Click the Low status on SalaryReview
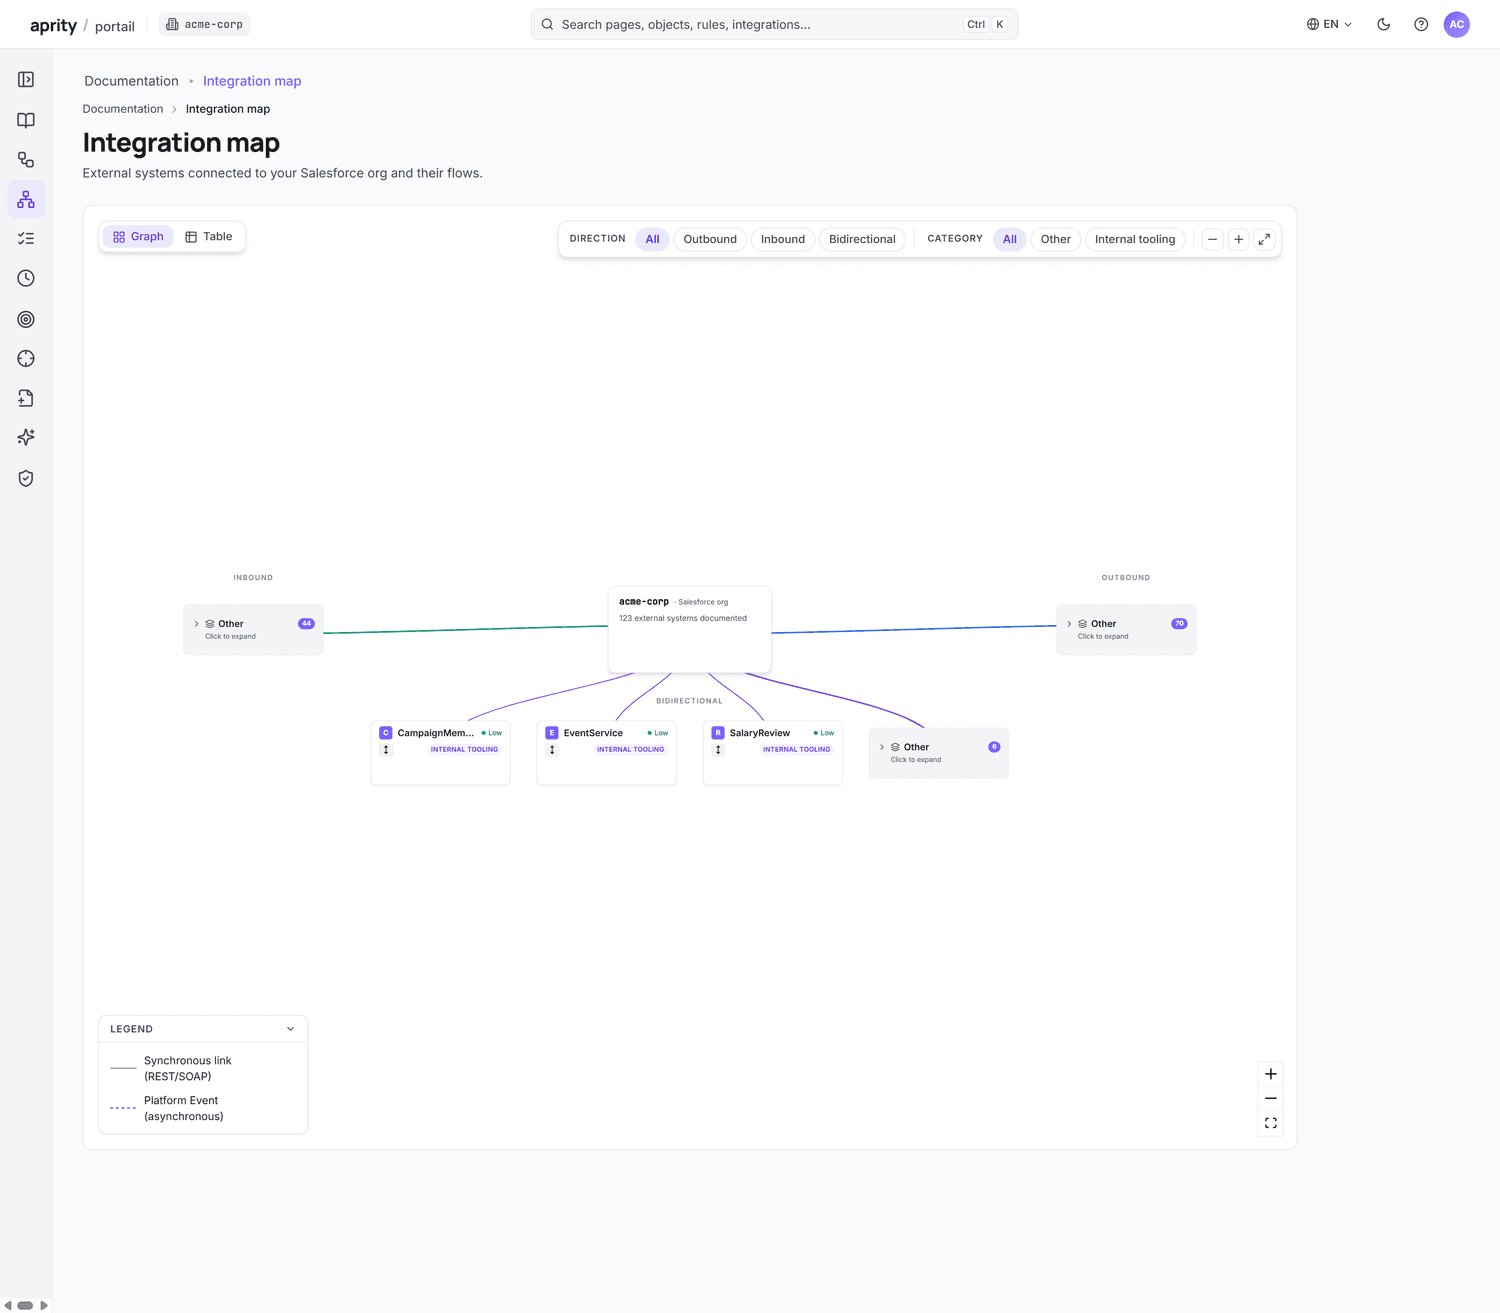The width and height of the screenshot is (1500, 1313). tap(824, 733)
